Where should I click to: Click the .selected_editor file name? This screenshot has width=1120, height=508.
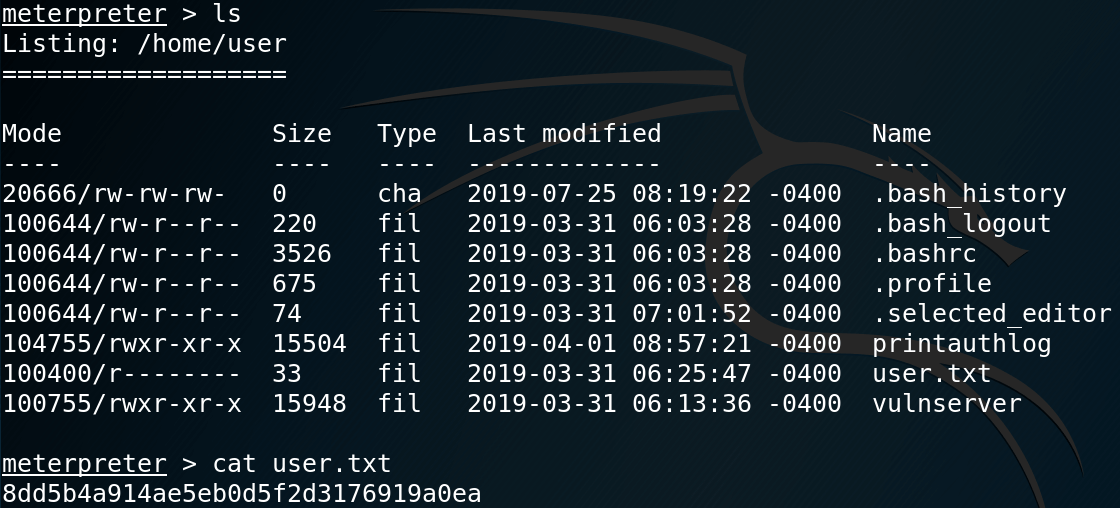[x=991, y=314]
